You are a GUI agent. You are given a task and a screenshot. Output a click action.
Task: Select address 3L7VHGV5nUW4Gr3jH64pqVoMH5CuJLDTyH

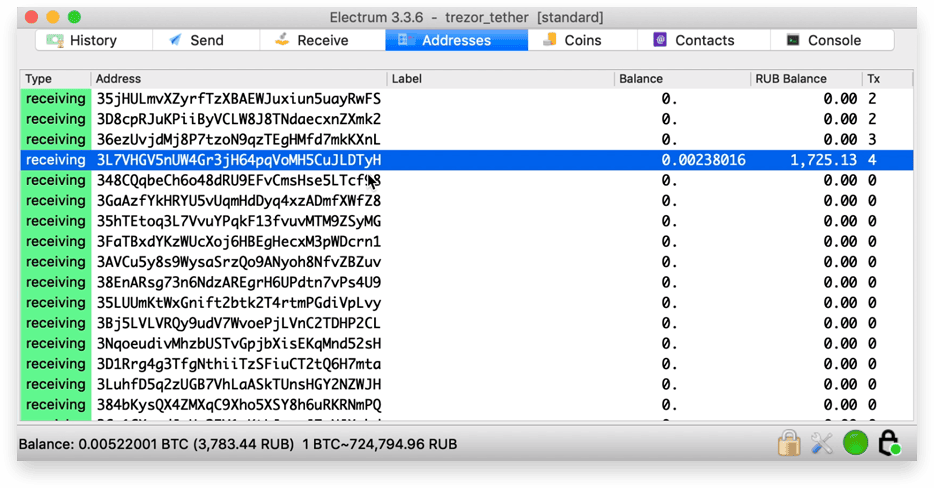(238, 160)
